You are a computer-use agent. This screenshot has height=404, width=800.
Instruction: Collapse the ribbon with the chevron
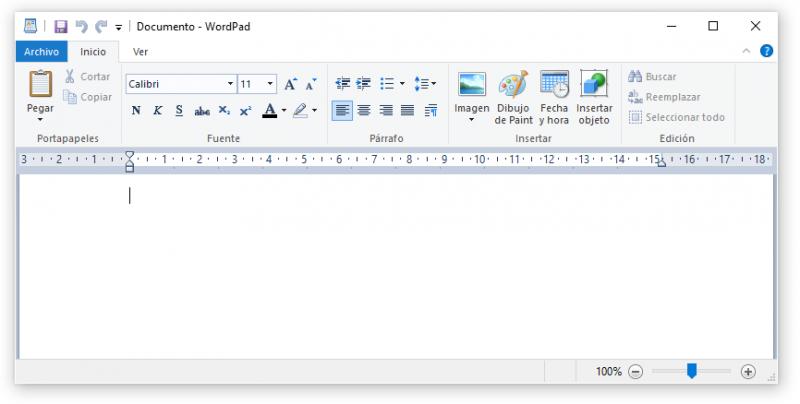[x=746, y=51]
